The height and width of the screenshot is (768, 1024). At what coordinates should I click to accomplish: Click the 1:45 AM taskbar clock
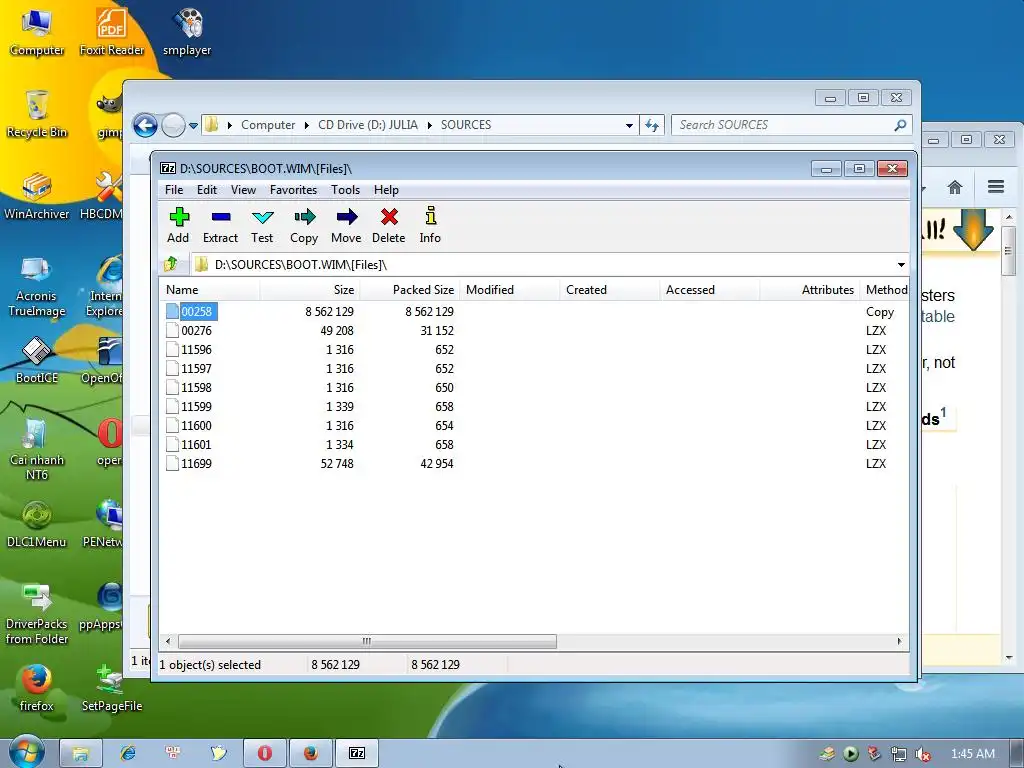(972, 754)
